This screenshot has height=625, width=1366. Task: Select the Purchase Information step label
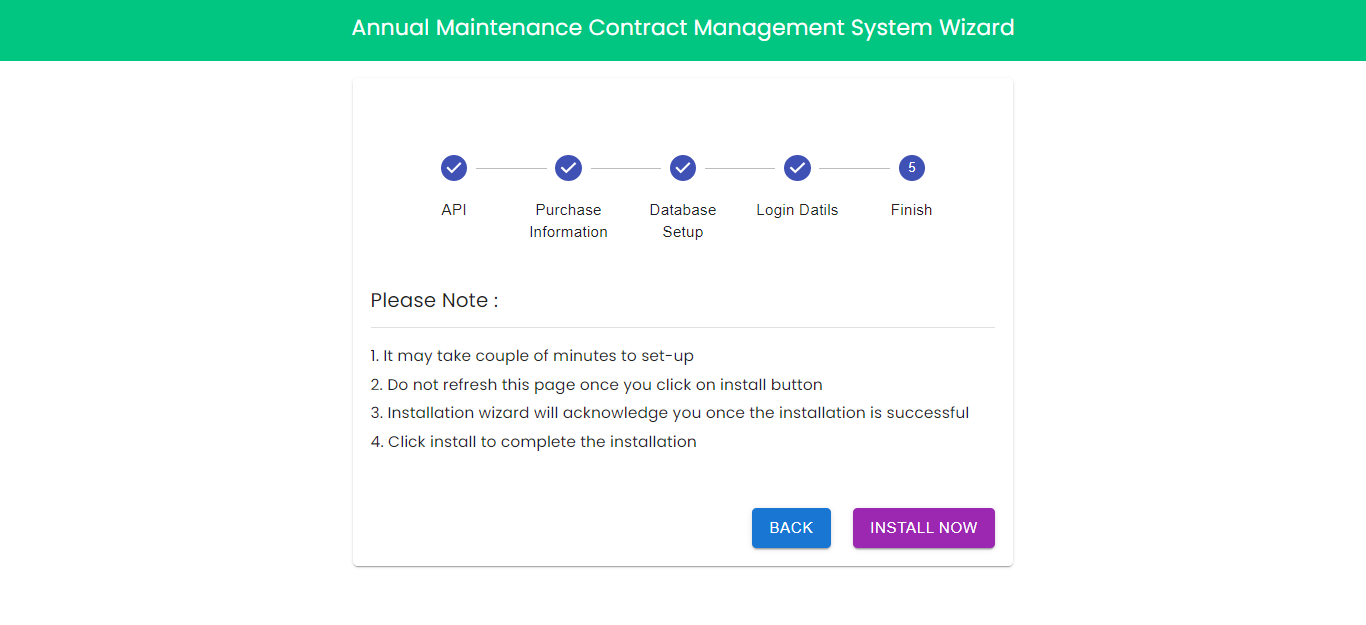pos(568,221)
